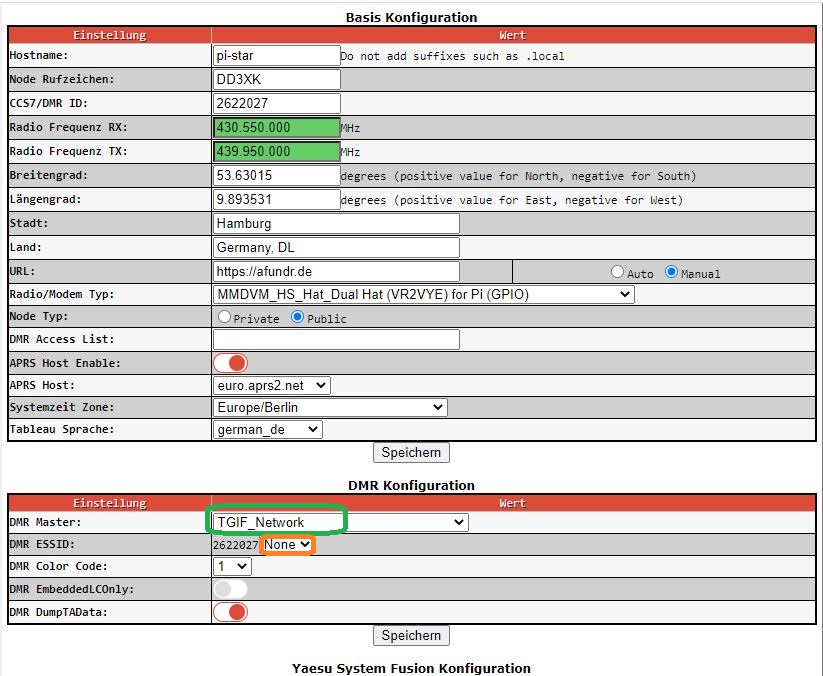Click the 'Yaesu System Fusion Konfiguration' heading
The image size is (823, 676).
pyautogui.click(x=412, y=668)
